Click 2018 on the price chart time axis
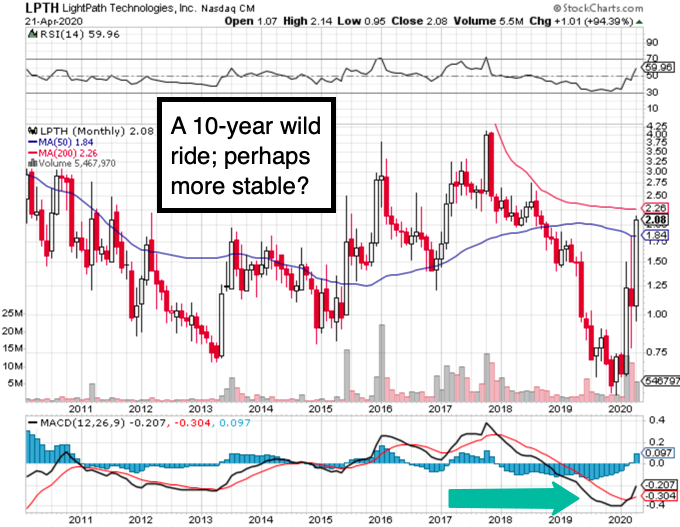Viewport: 680px width, 527px height. click(500, 409)
